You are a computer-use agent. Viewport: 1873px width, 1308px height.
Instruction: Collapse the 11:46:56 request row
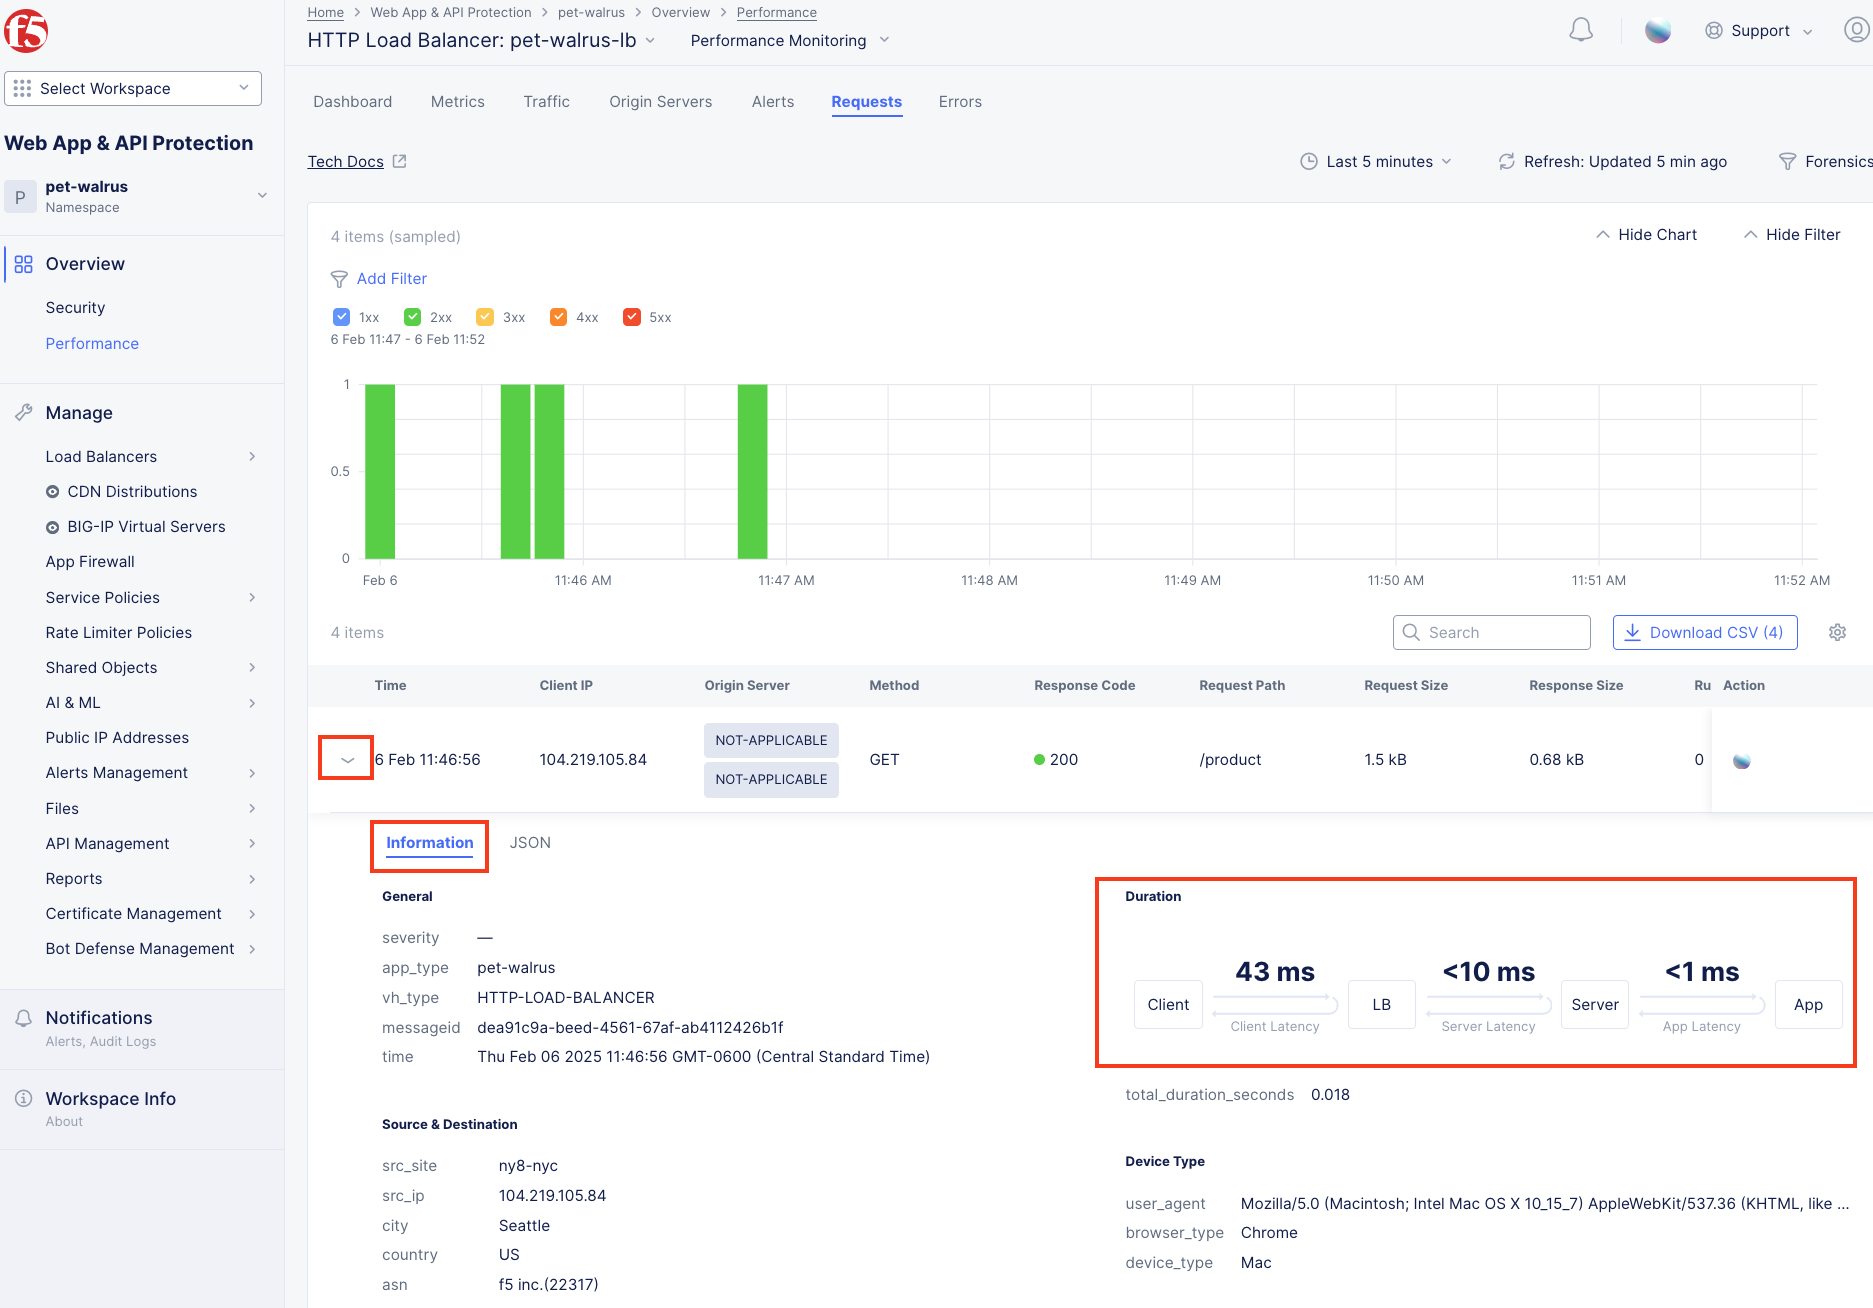(347, 759)
